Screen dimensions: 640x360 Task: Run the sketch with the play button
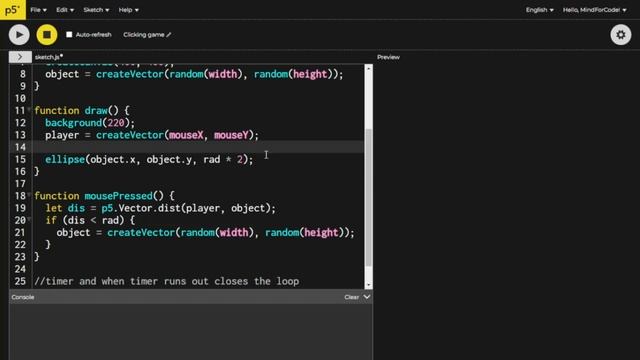(19, 35)
